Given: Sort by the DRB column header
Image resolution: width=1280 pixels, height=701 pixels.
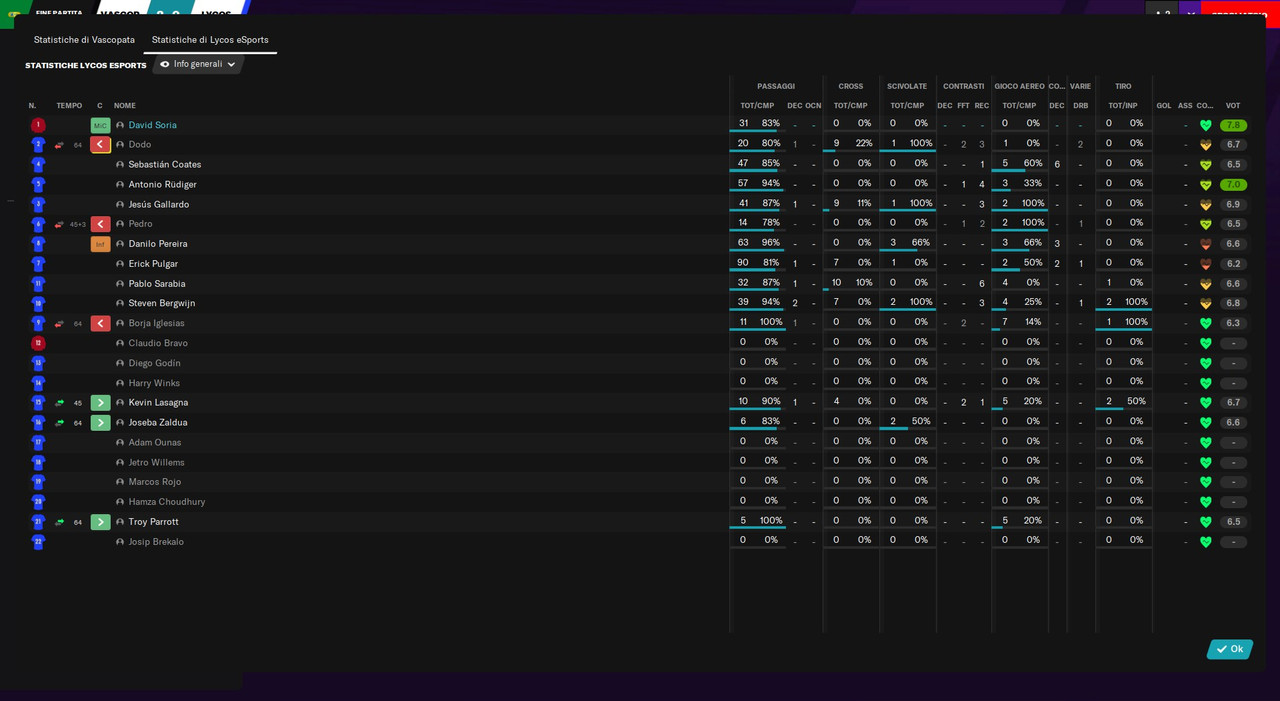Looking at the screenshot, I should pyautogui.click(x=1081, y=105).
